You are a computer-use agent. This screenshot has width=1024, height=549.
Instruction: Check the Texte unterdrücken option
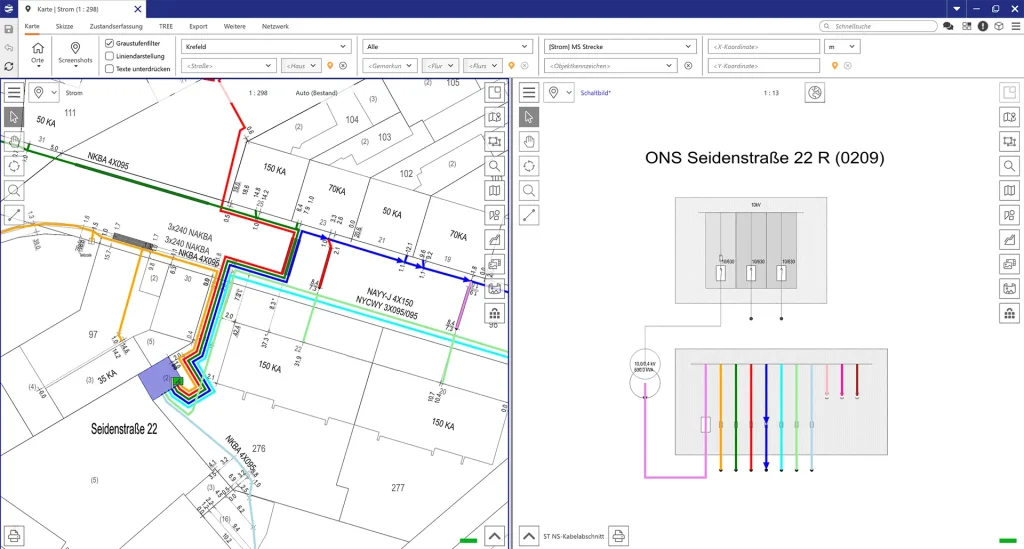109,69
